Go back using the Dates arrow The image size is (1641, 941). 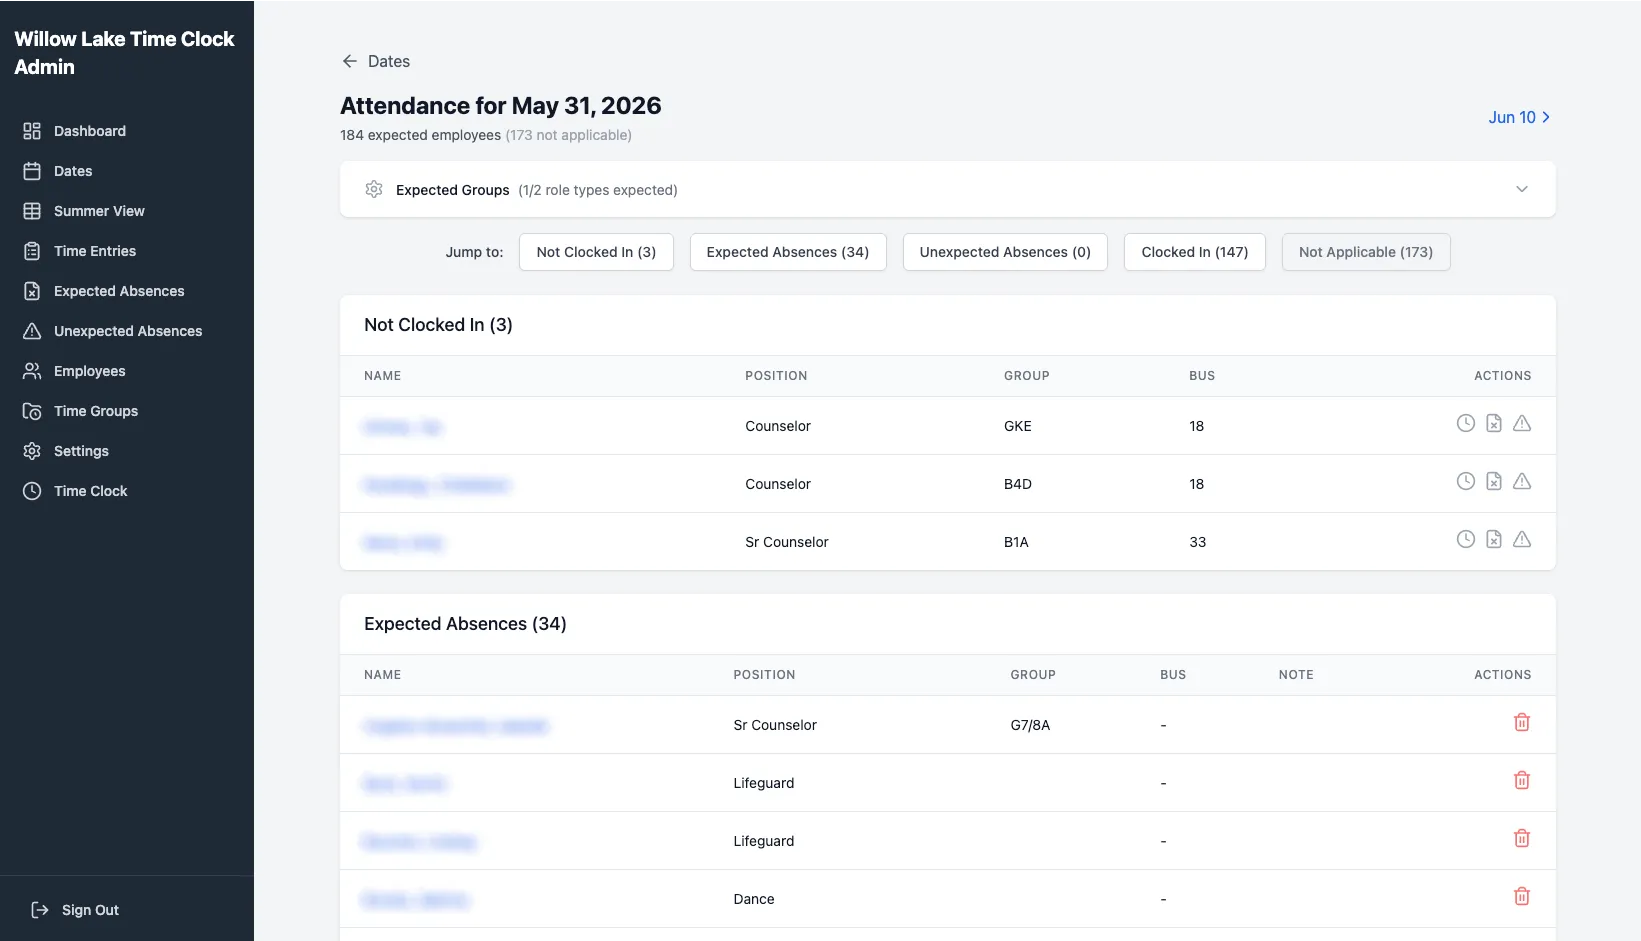(349, 61)
